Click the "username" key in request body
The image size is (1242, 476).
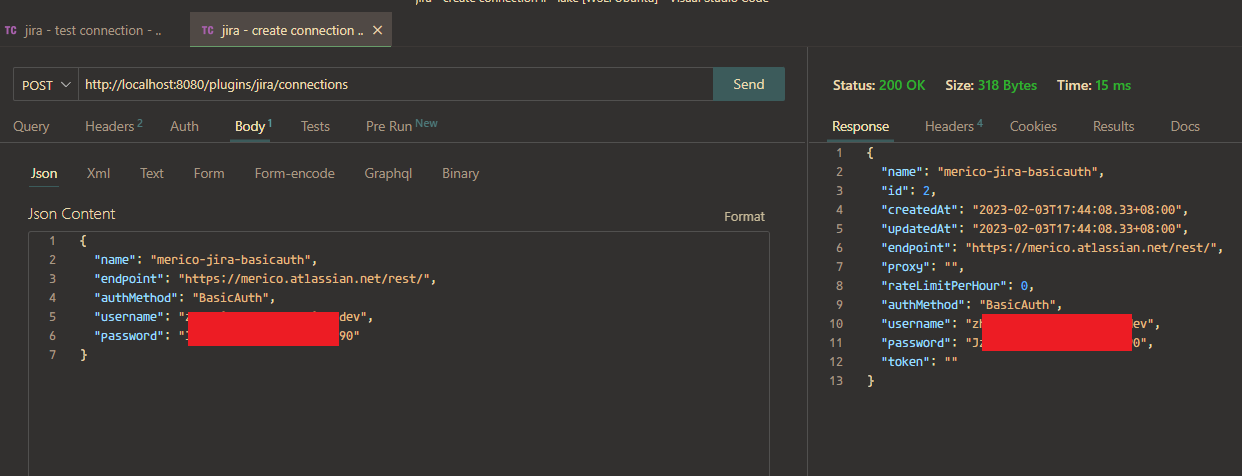coord(128,316)
